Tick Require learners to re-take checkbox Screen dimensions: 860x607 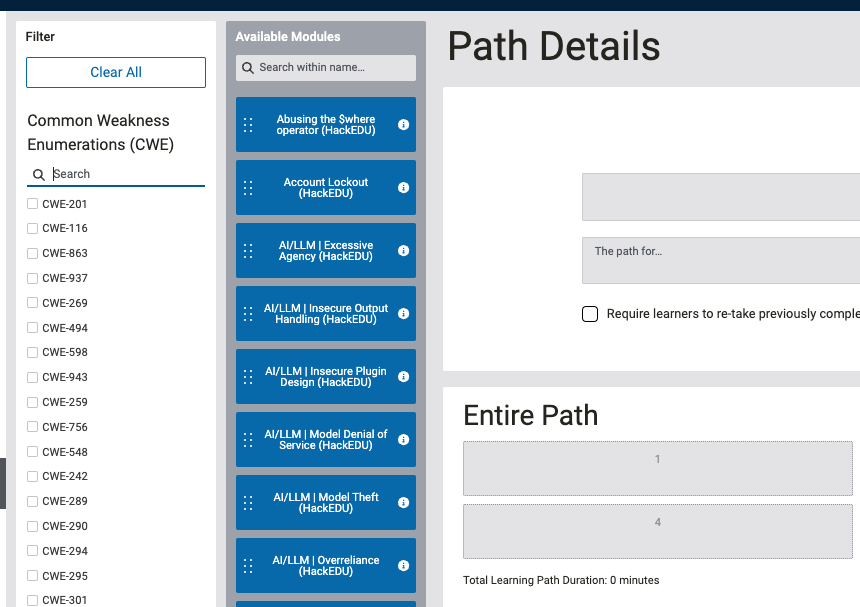pos(590,314)
